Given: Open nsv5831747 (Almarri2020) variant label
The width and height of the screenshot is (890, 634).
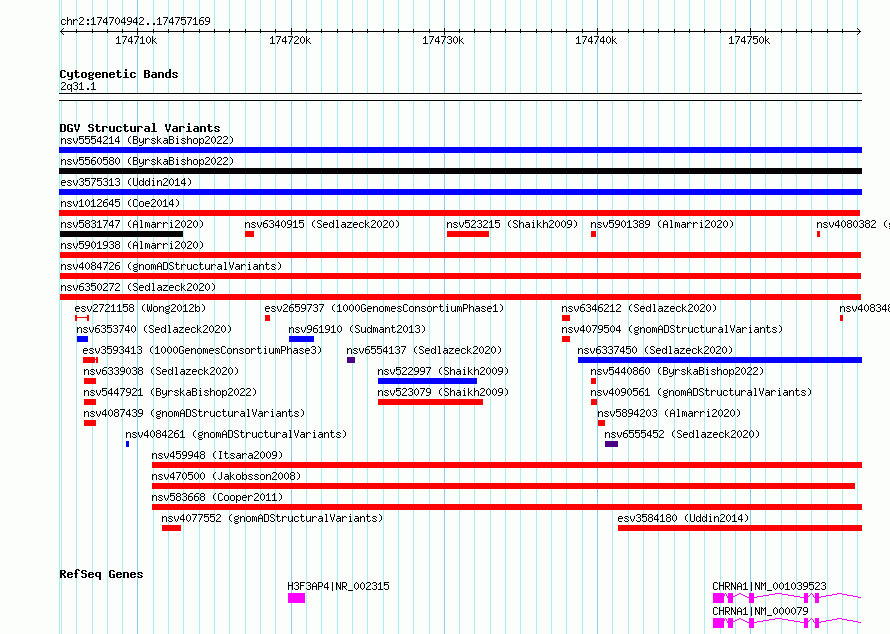Looking at the screenshot, I should coord(132,224).
